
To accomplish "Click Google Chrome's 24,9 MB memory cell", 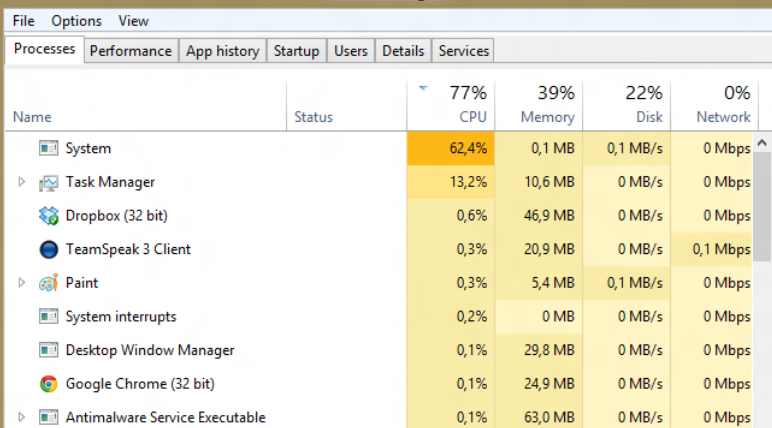I will tap(539, 384).
